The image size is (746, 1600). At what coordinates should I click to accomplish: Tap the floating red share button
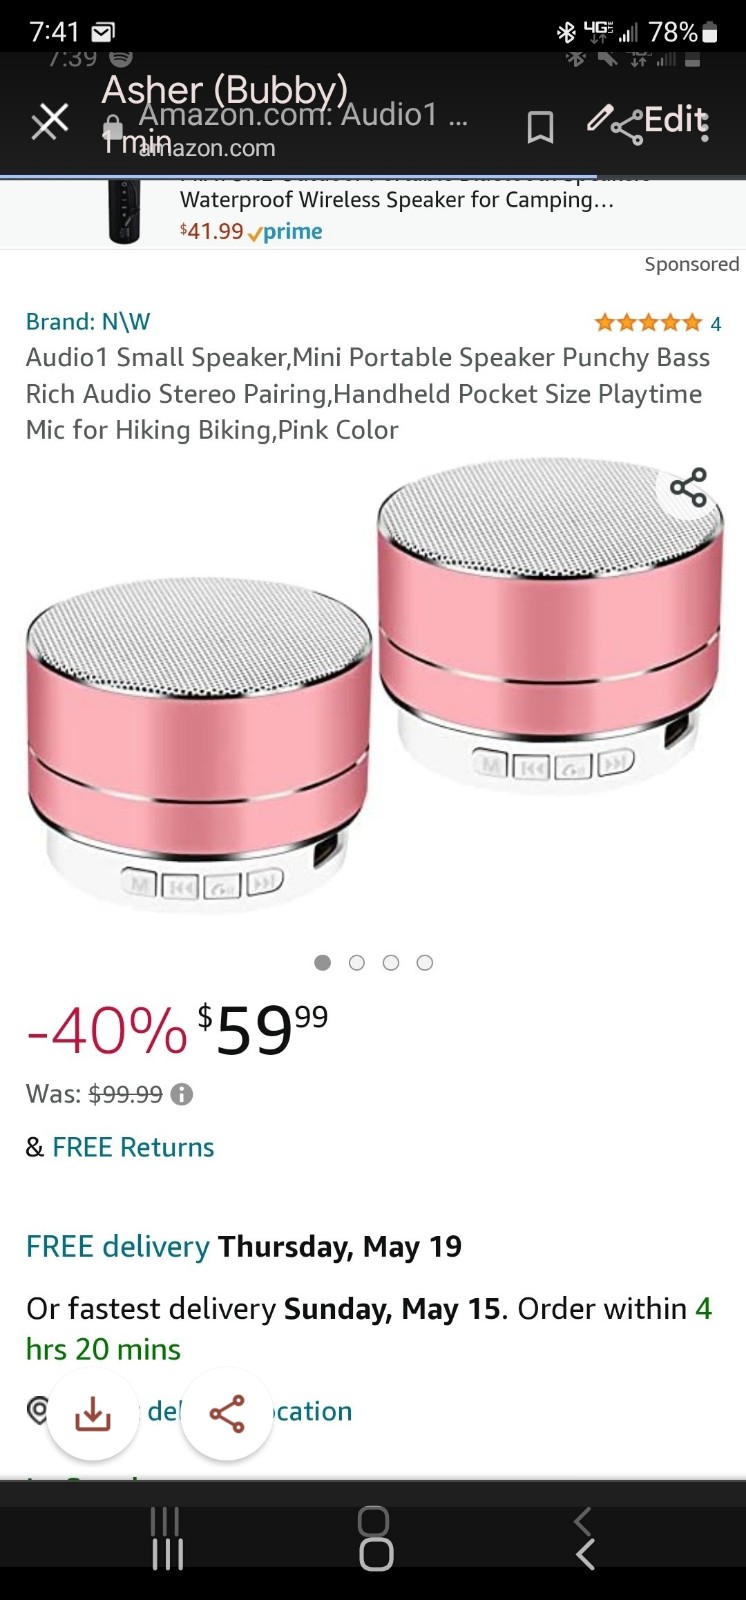click(x=227, y=1414)
